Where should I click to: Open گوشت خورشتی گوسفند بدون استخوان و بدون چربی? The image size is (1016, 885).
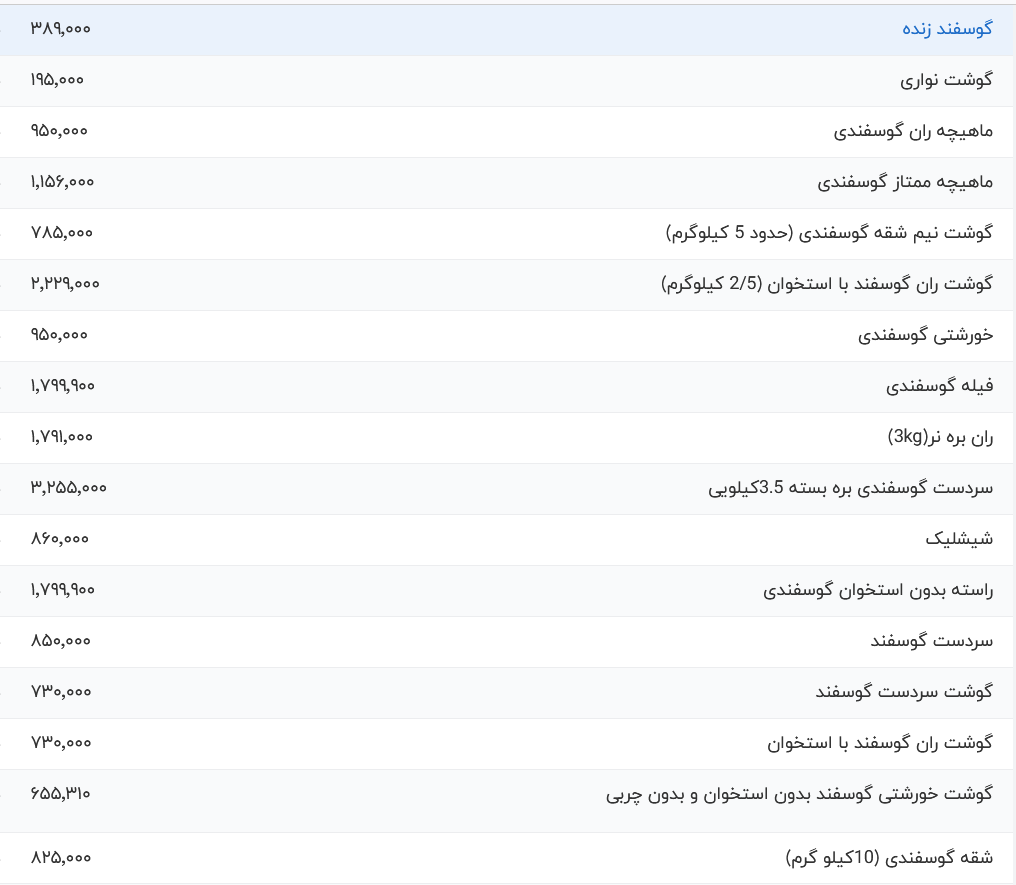(x=799, y=794)
